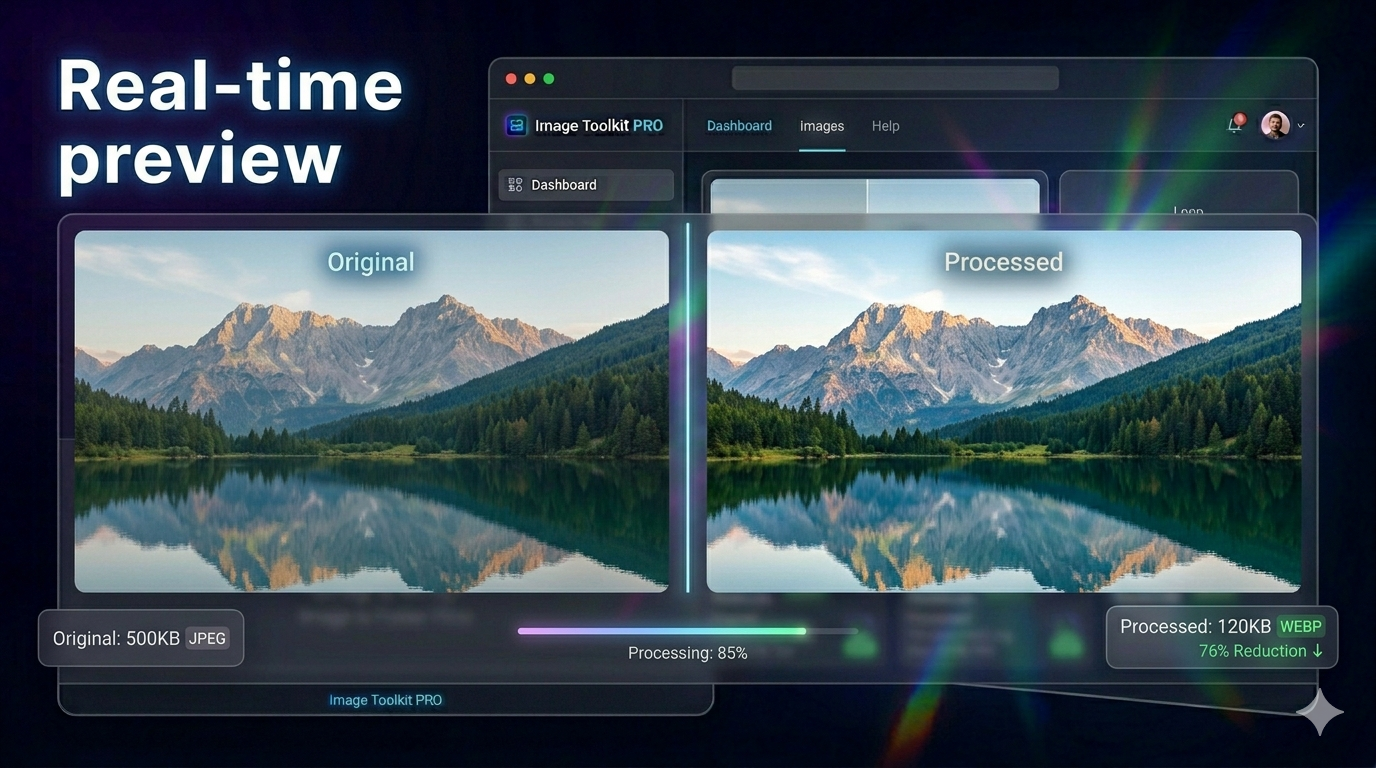The width and height of the screenshot is (1376, 768).
Task: Click the red close window button
Action: pyautogui.click(x=511, y=79)
